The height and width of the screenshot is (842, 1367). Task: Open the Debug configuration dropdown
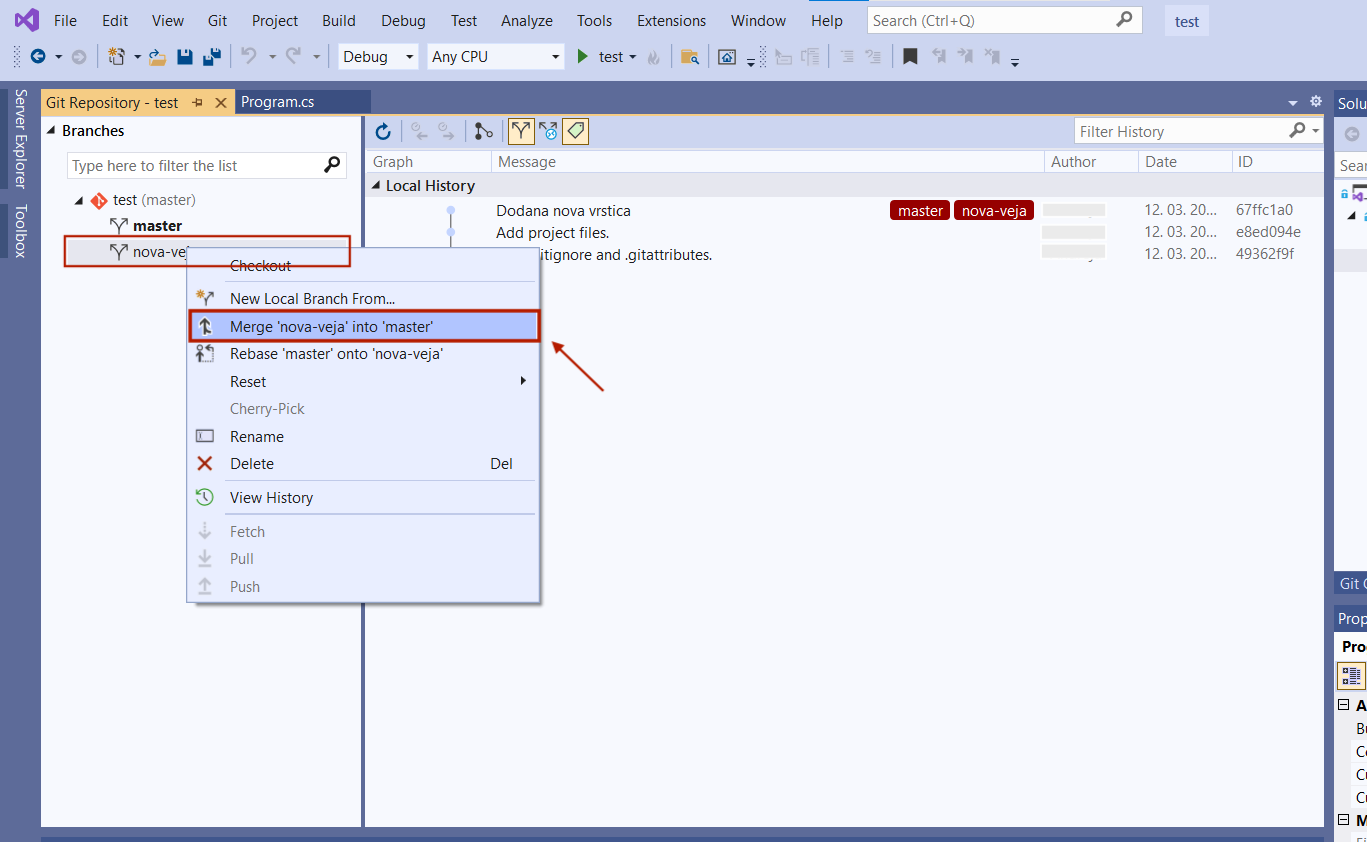(x=378, y=57)
